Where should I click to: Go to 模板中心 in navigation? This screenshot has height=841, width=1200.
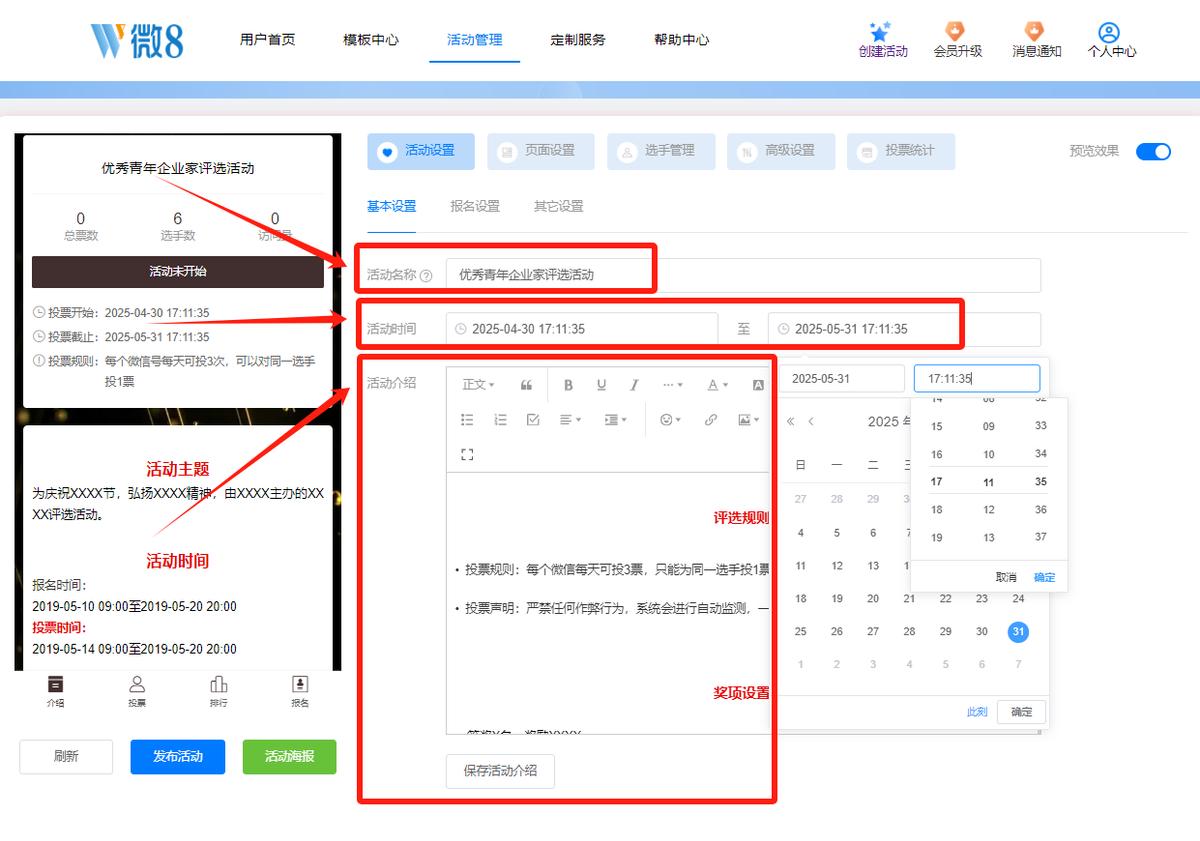[x=371, y=40]
